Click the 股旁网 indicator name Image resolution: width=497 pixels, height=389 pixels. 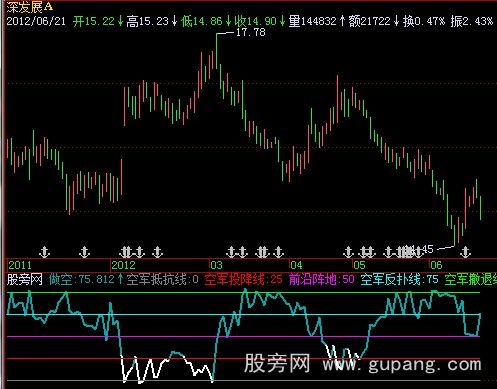pyautogui.click(x=25, y=279)
